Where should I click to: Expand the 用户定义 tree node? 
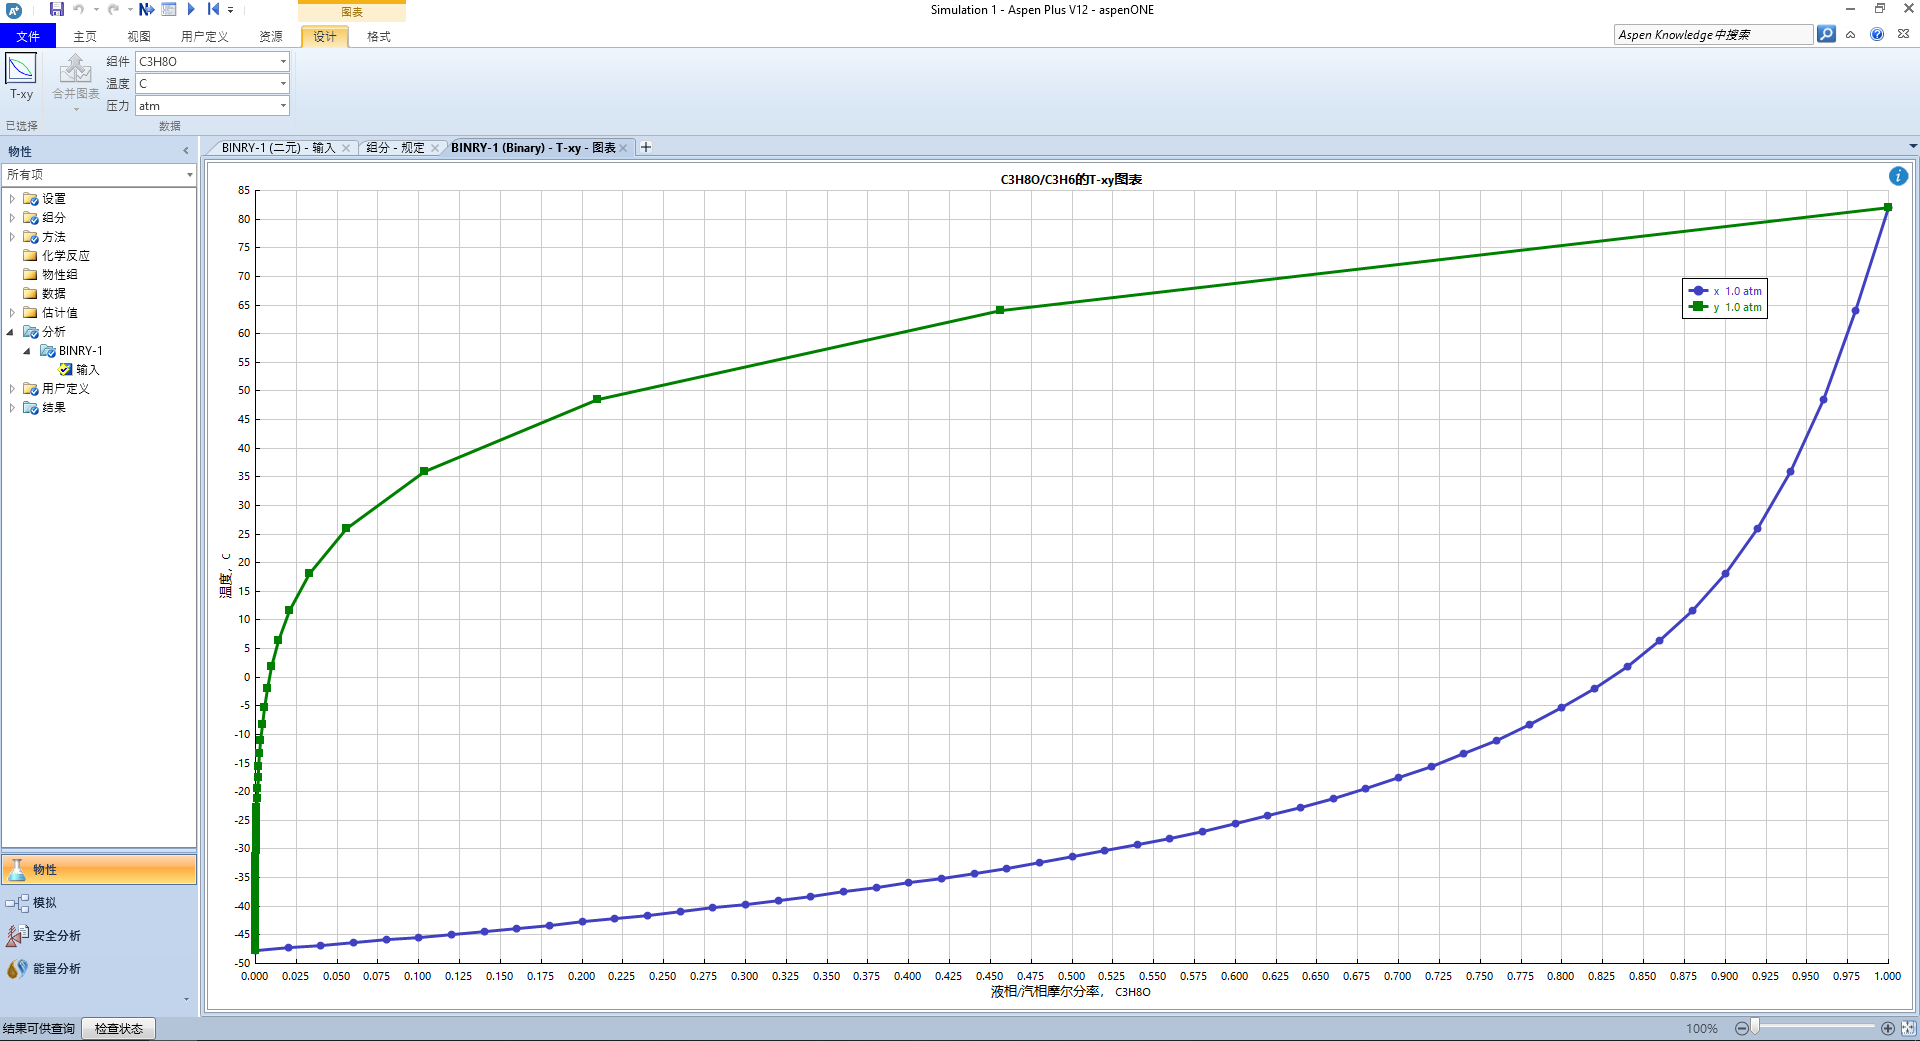pos(12,389)
